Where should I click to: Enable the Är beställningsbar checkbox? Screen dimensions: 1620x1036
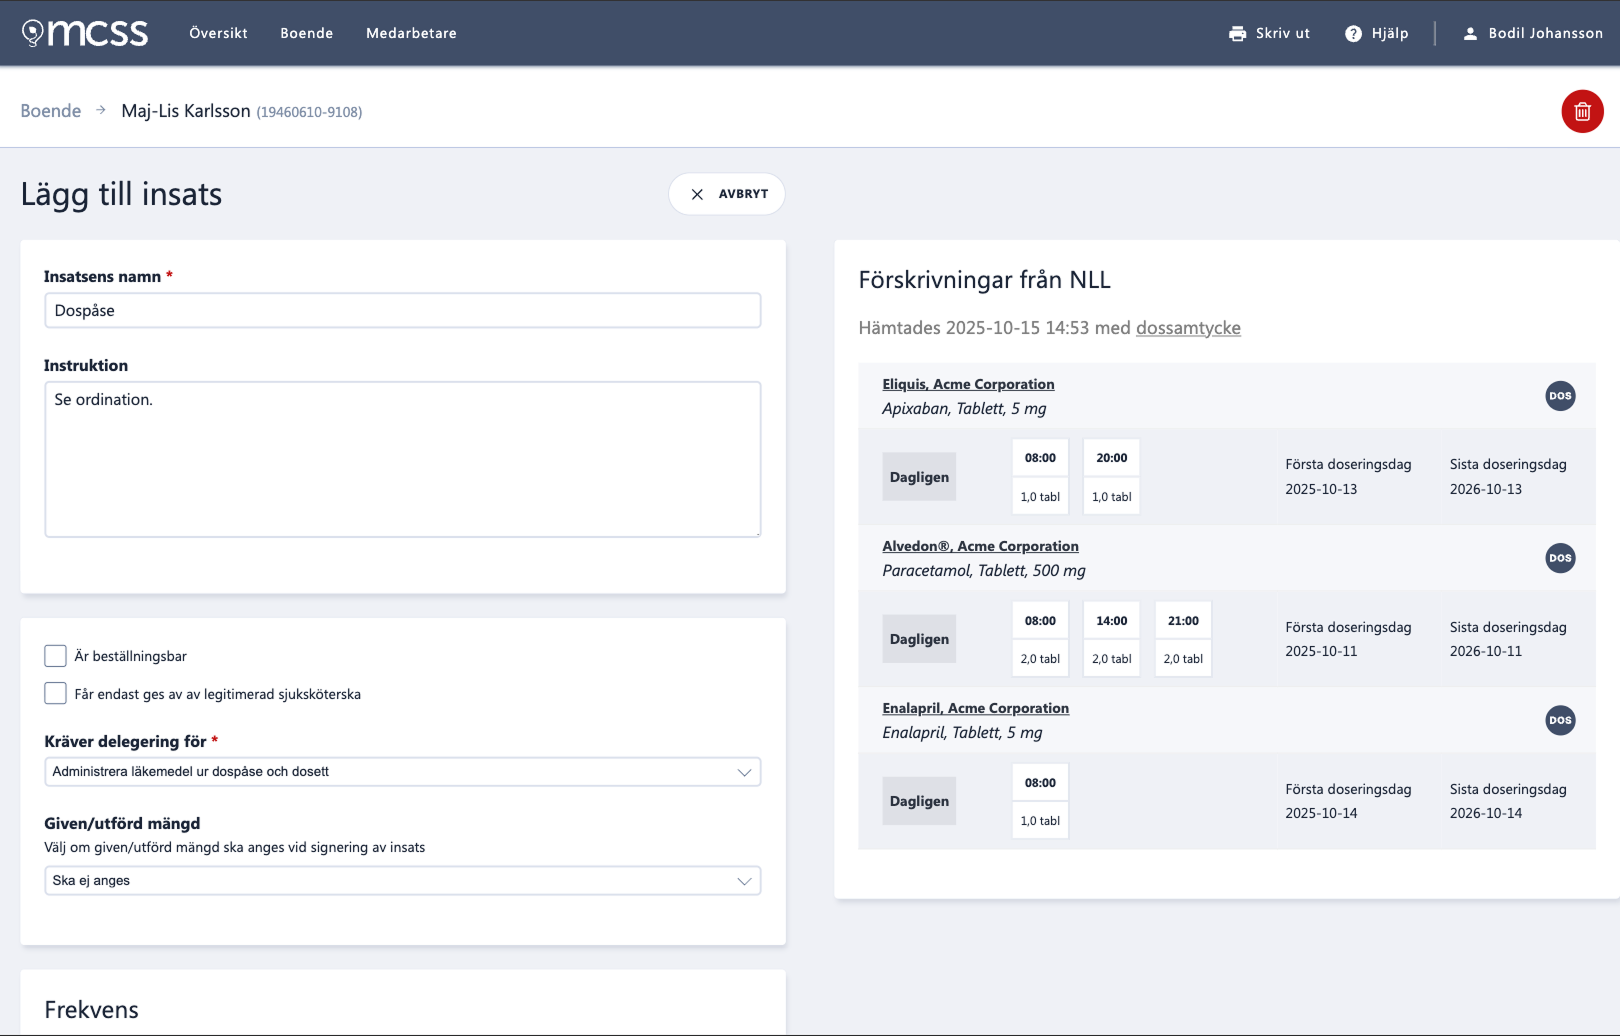(x=55, y=656)
